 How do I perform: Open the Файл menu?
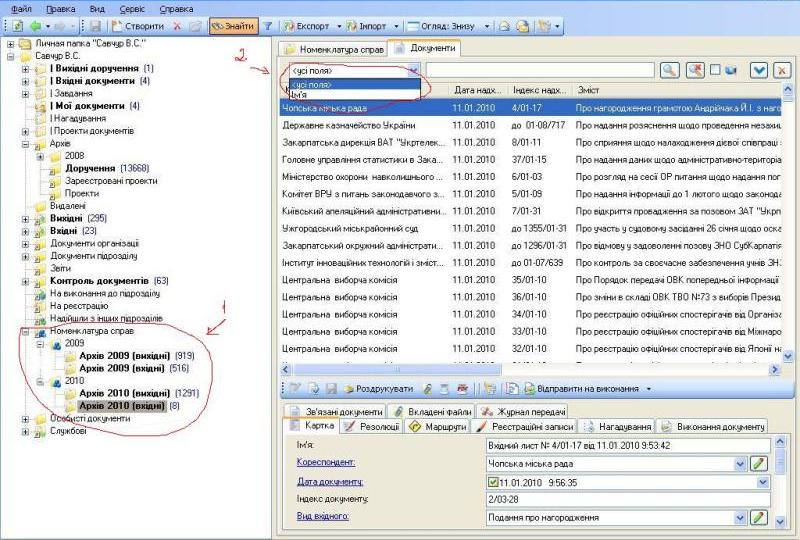(x=21, y=9)
